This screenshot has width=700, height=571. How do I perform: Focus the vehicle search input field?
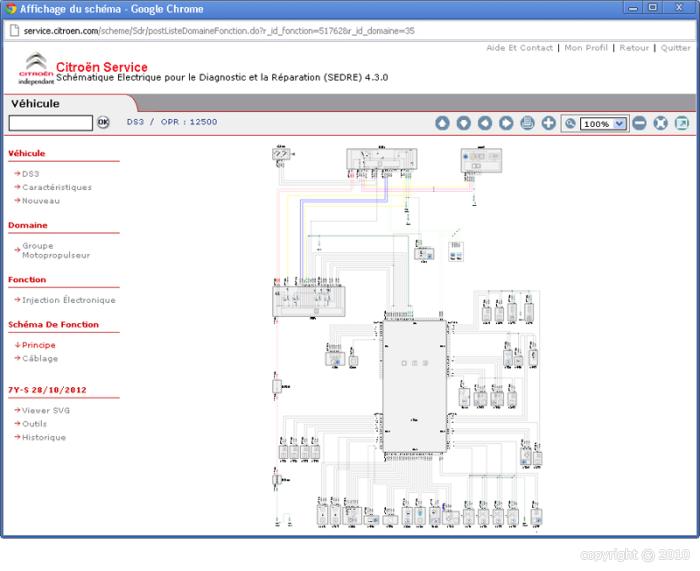(51, 123)
